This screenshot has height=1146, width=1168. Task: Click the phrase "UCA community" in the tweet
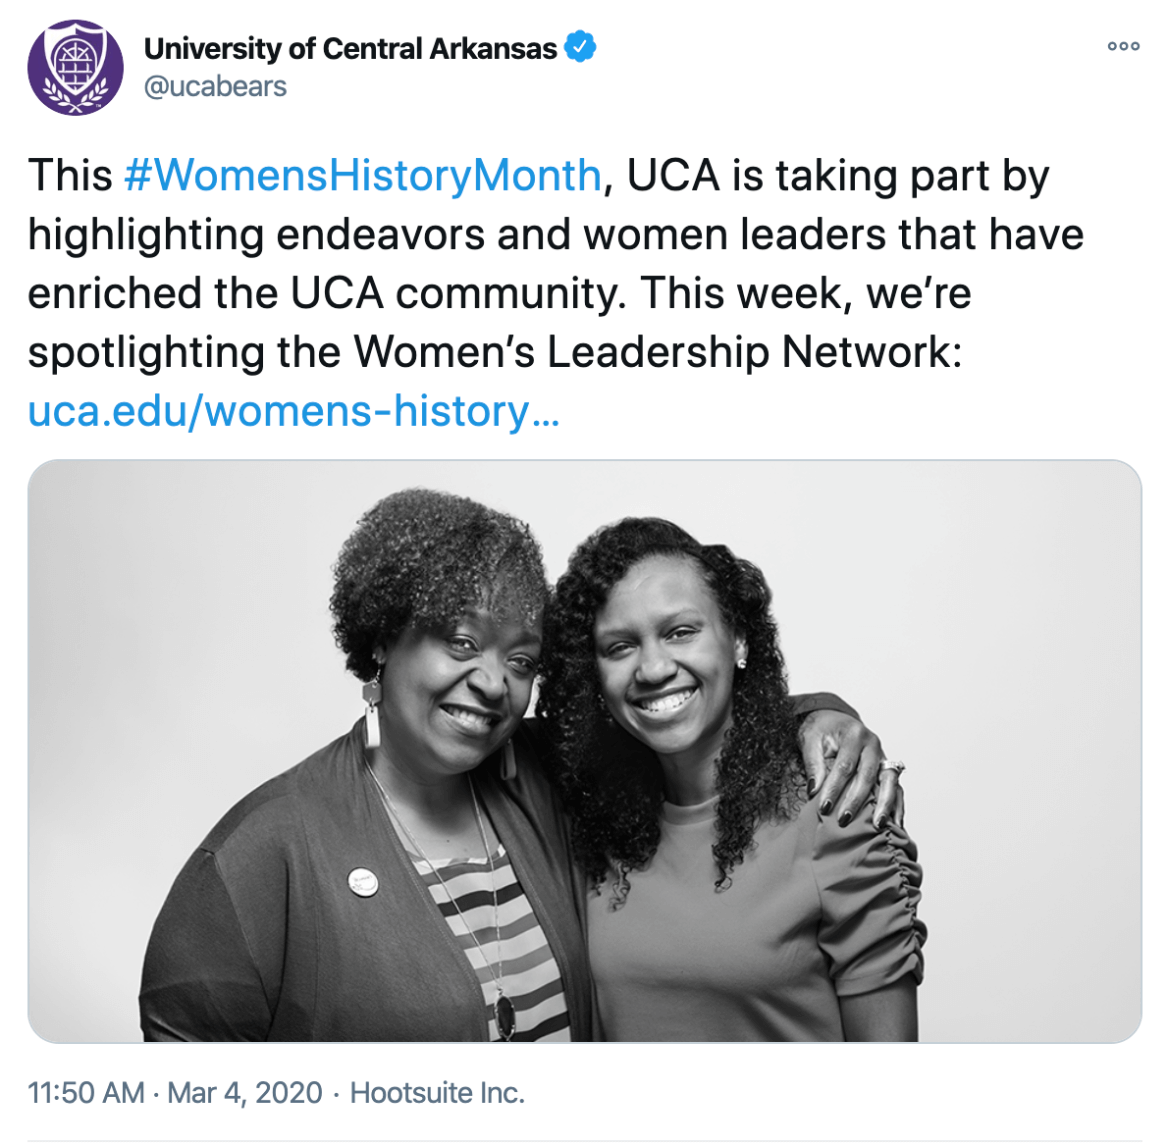[x=459, y=293]
